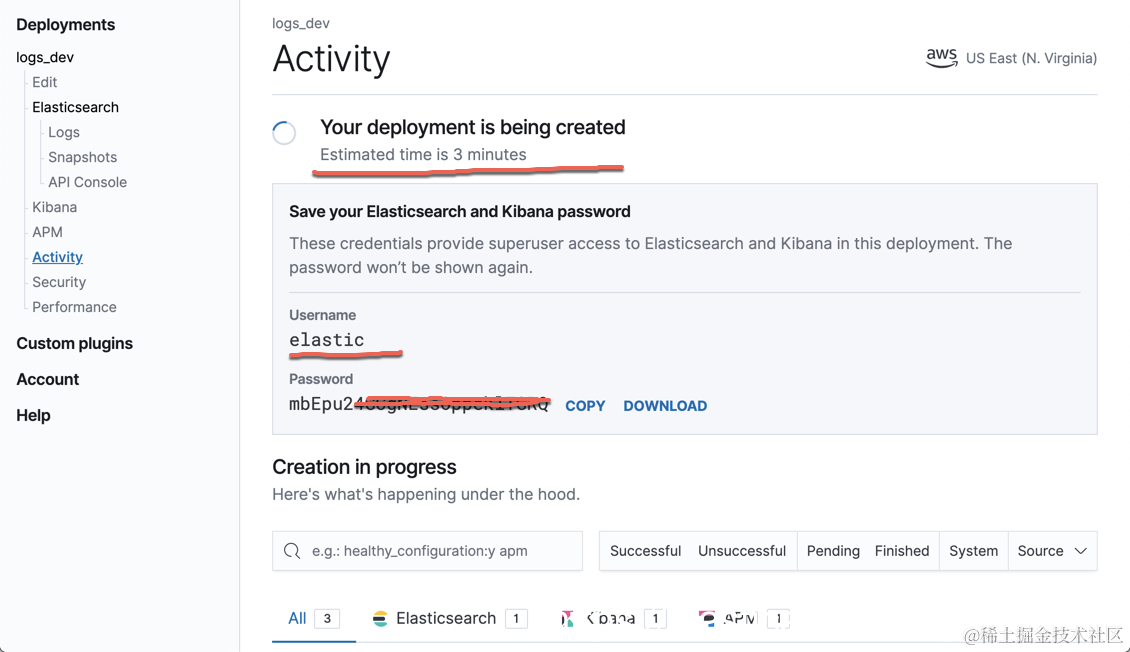This screenshot has height=652, width=1130.
Task: Click the search magnifier icon
Action: (292, 551)
